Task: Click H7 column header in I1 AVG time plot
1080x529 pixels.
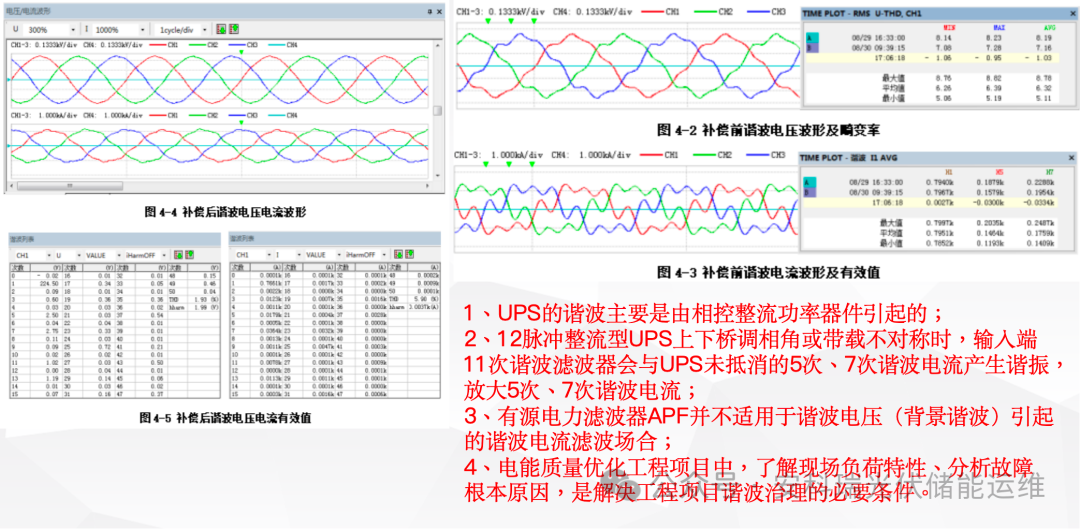Action: [1050, 172]
